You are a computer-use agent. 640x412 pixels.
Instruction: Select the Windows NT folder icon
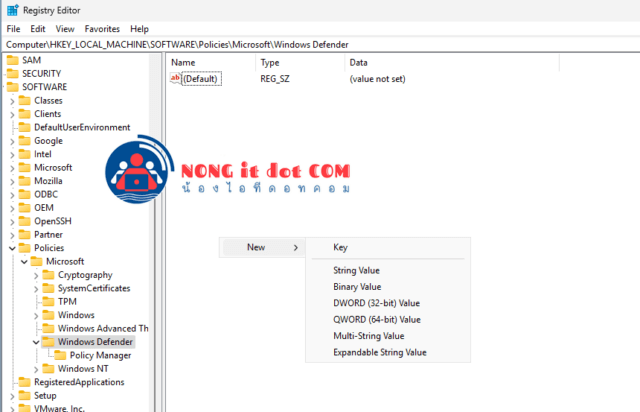click(x=48, y=369)
